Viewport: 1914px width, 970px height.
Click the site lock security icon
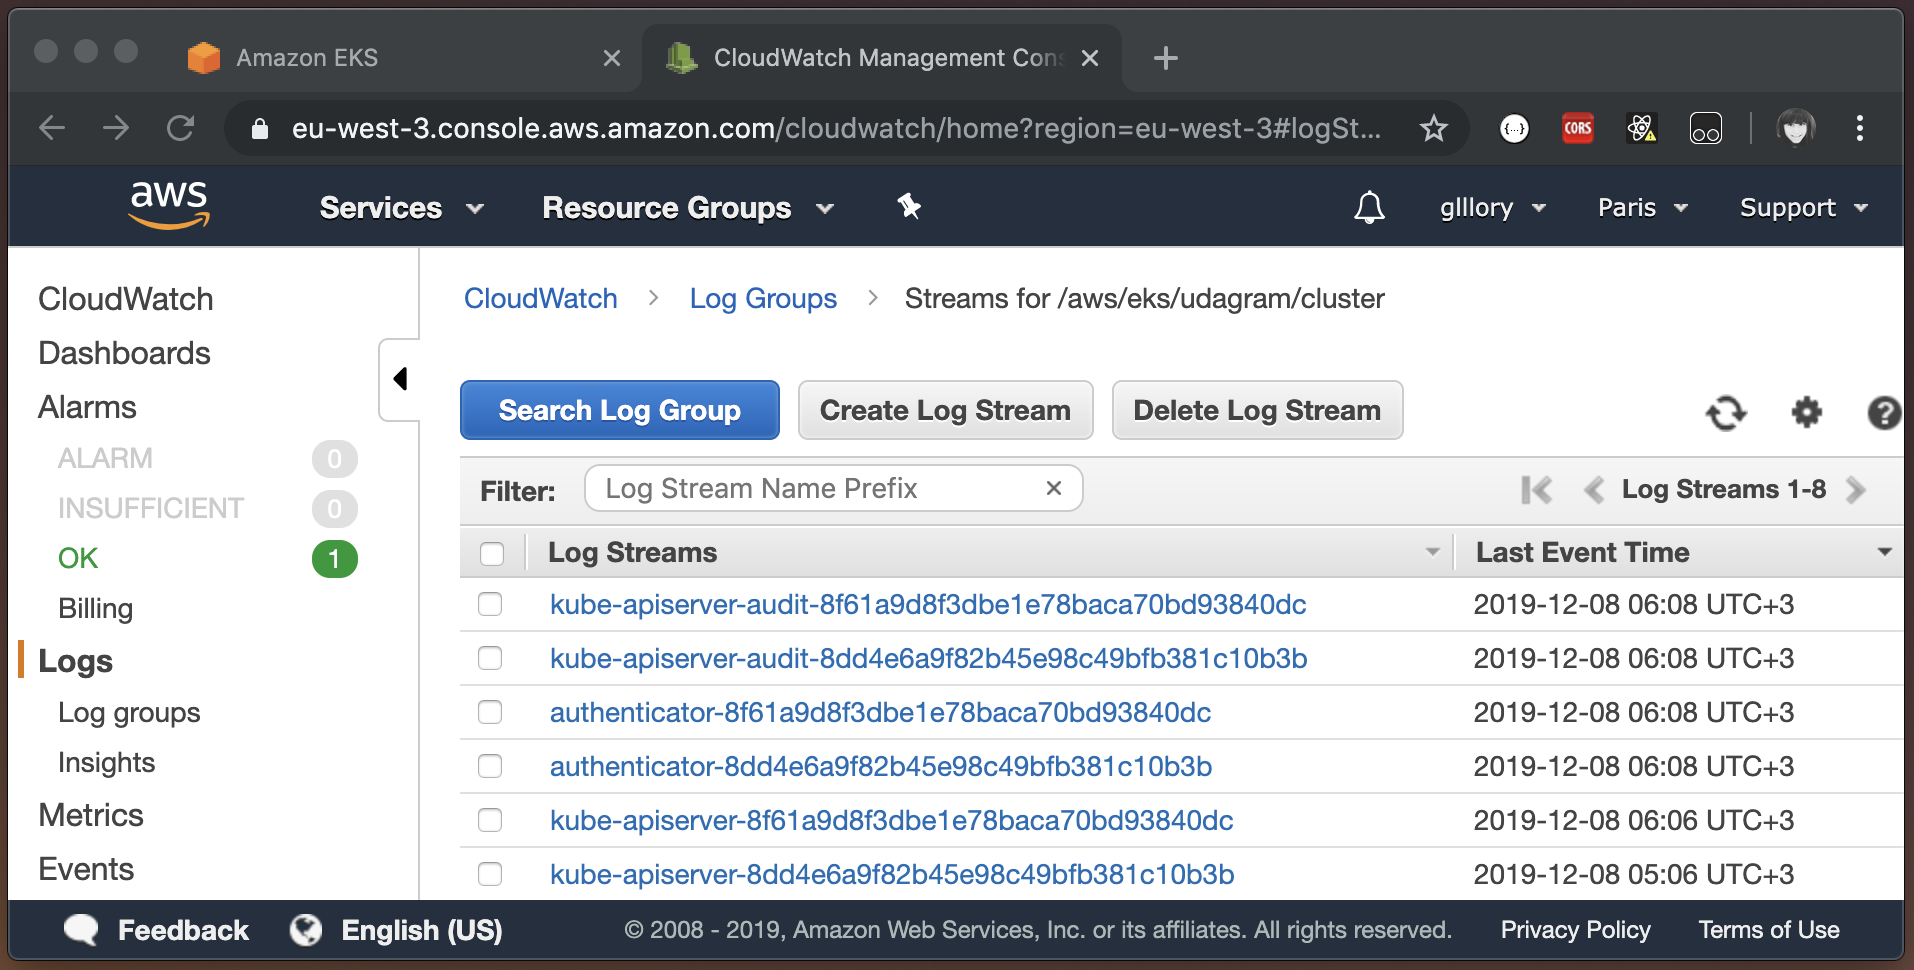coord(259,128)
